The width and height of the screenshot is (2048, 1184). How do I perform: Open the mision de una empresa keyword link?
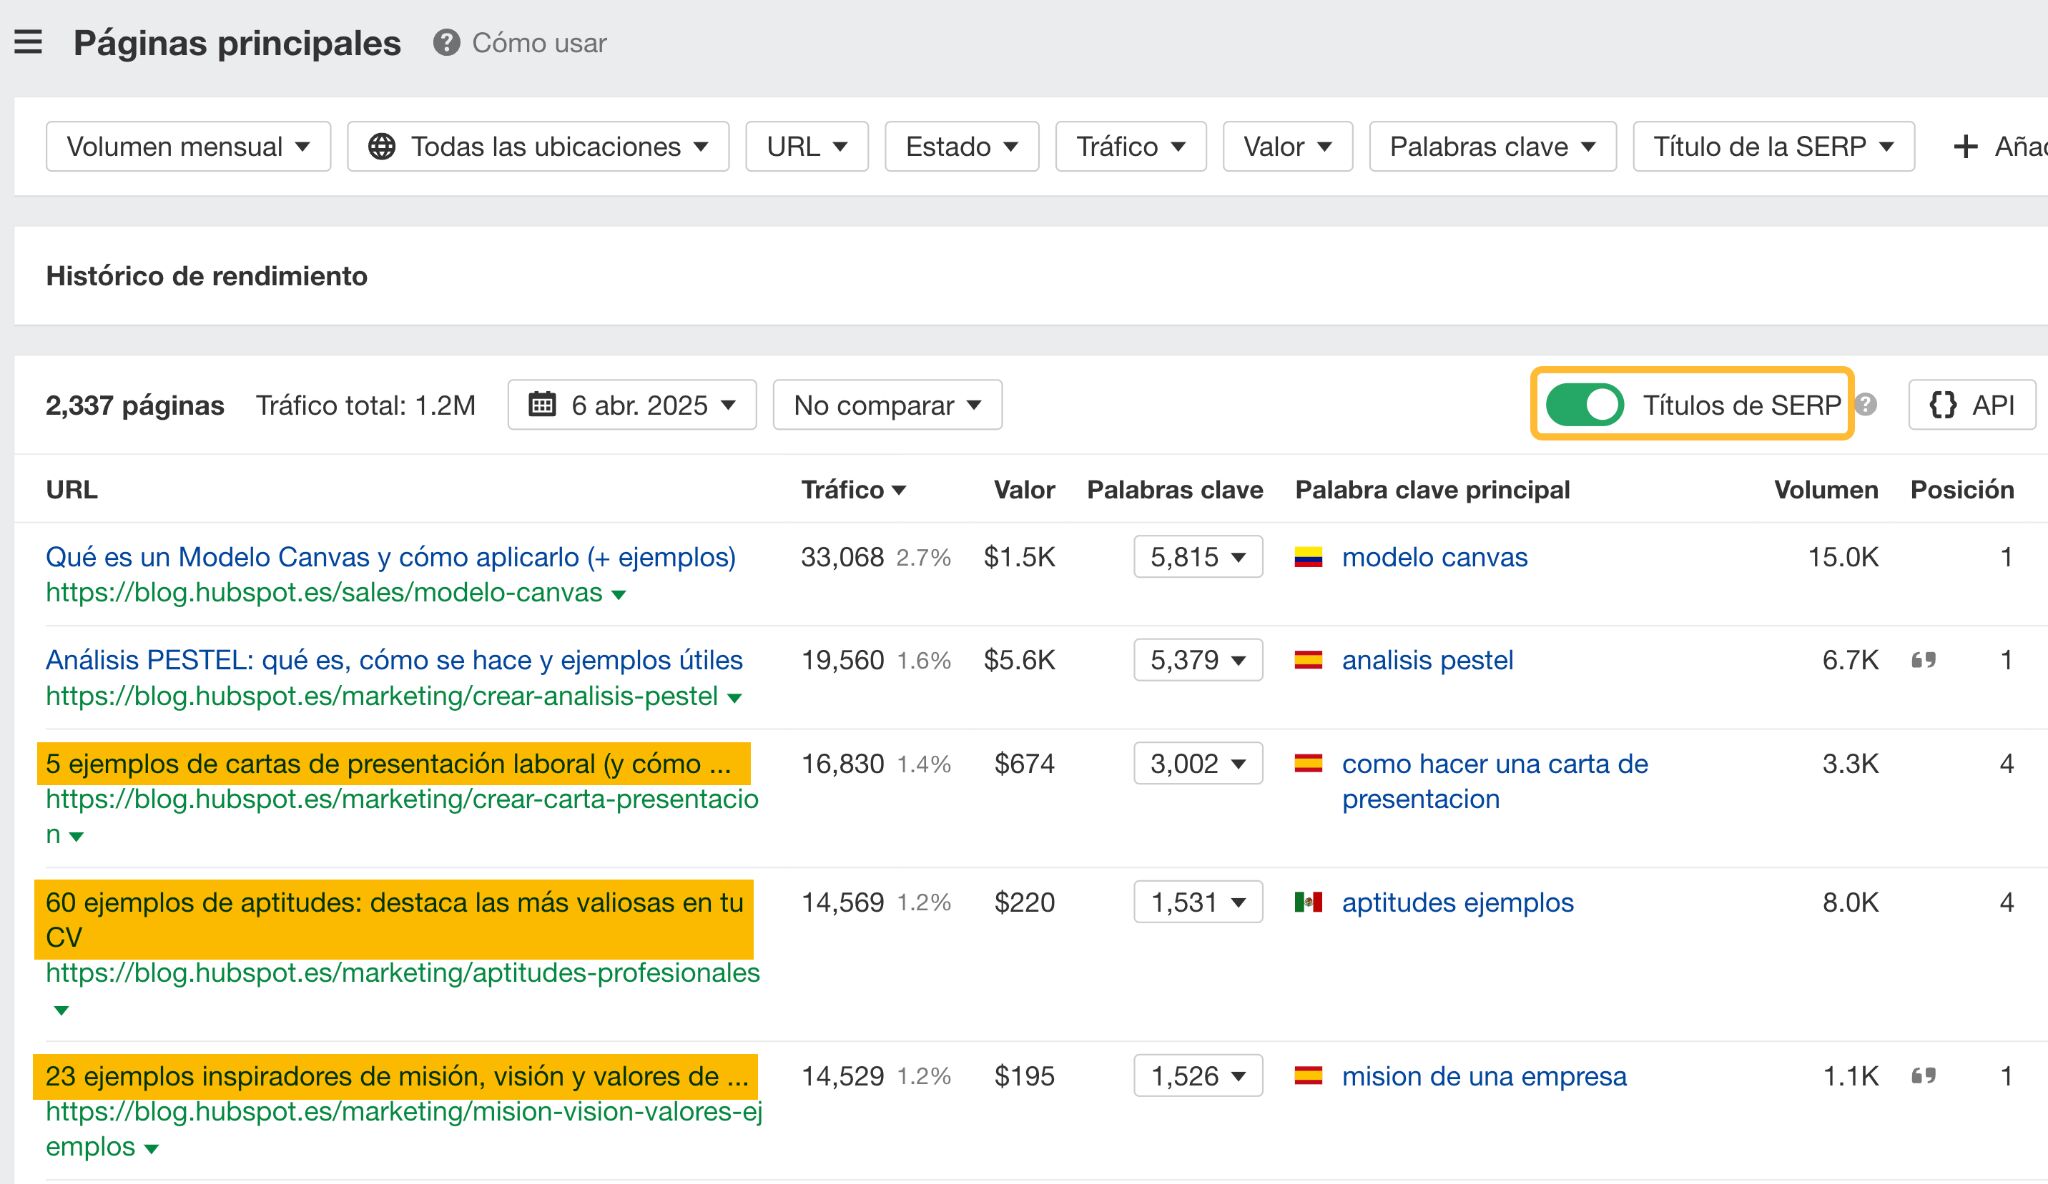pyautogui.click(x=1484, y=1076)
